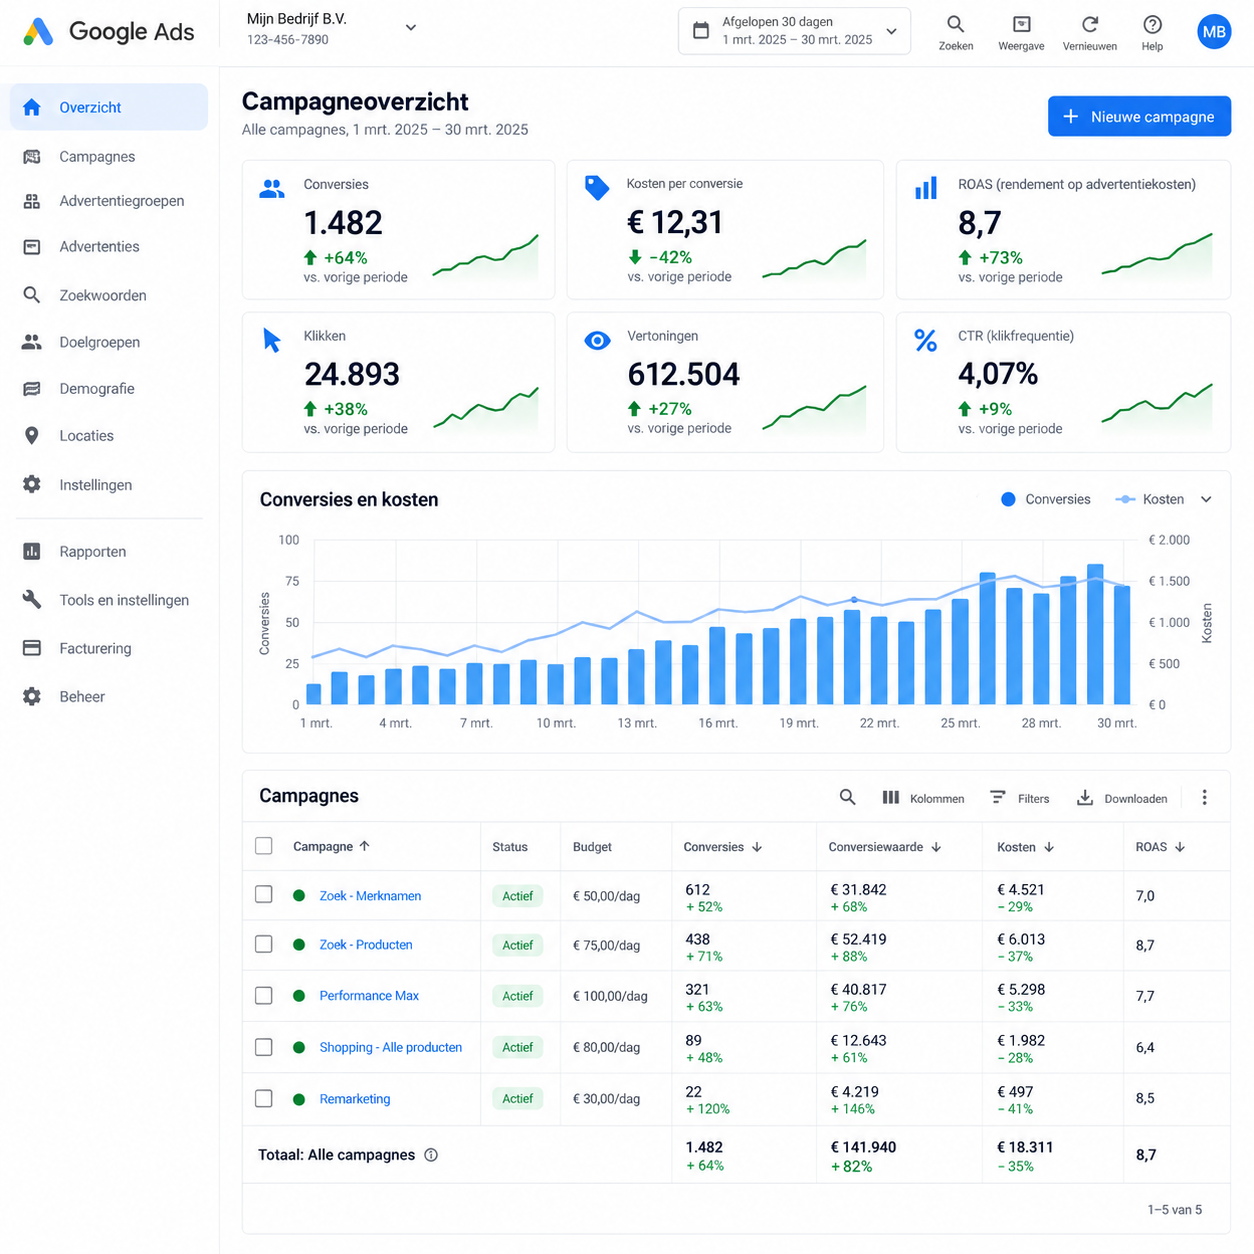
Task: Sort by Kosten column header
Action: pyautogui.click(x=1026, y=847)
